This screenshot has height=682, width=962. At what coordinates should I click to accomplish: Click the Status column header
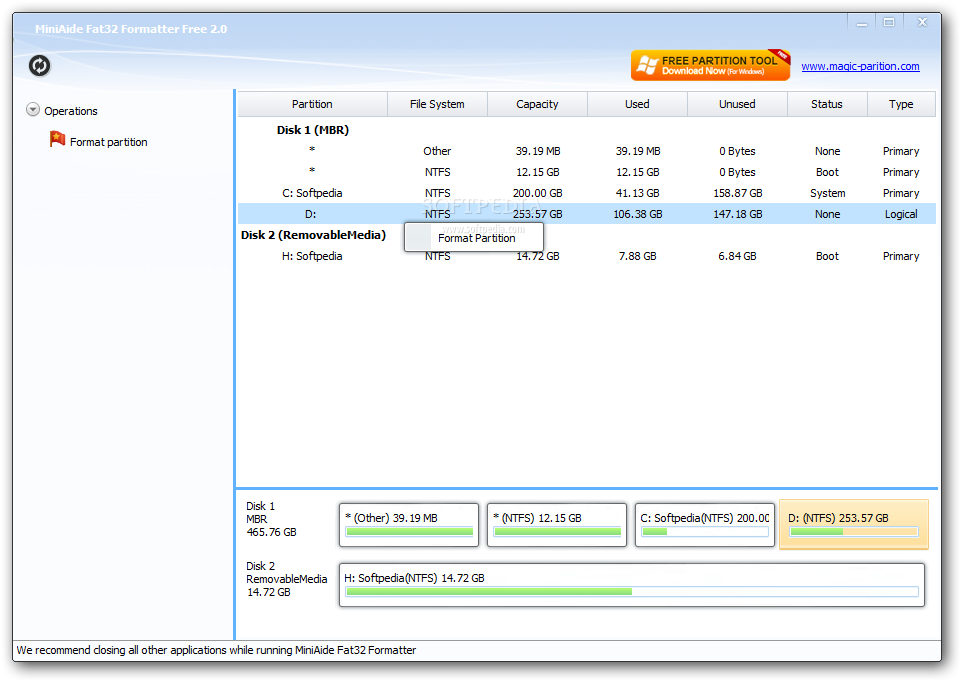(x=826, y=104)
